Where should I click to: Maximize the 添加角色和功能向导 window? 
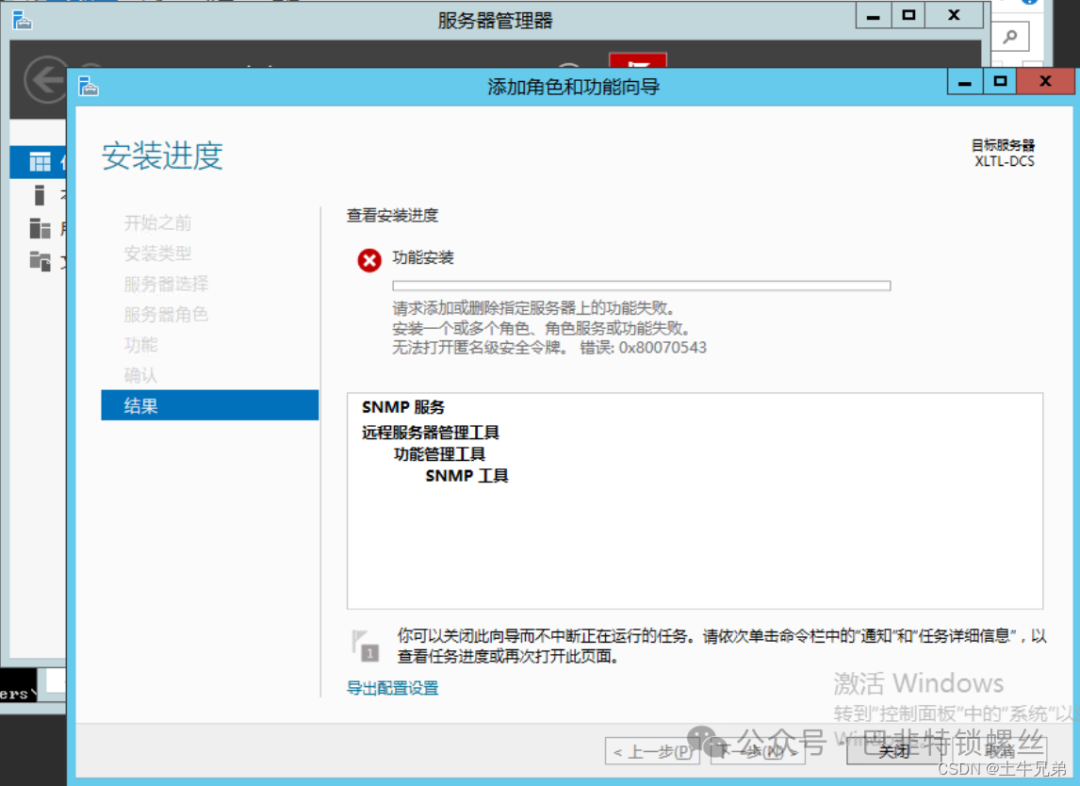[1000, 82]
